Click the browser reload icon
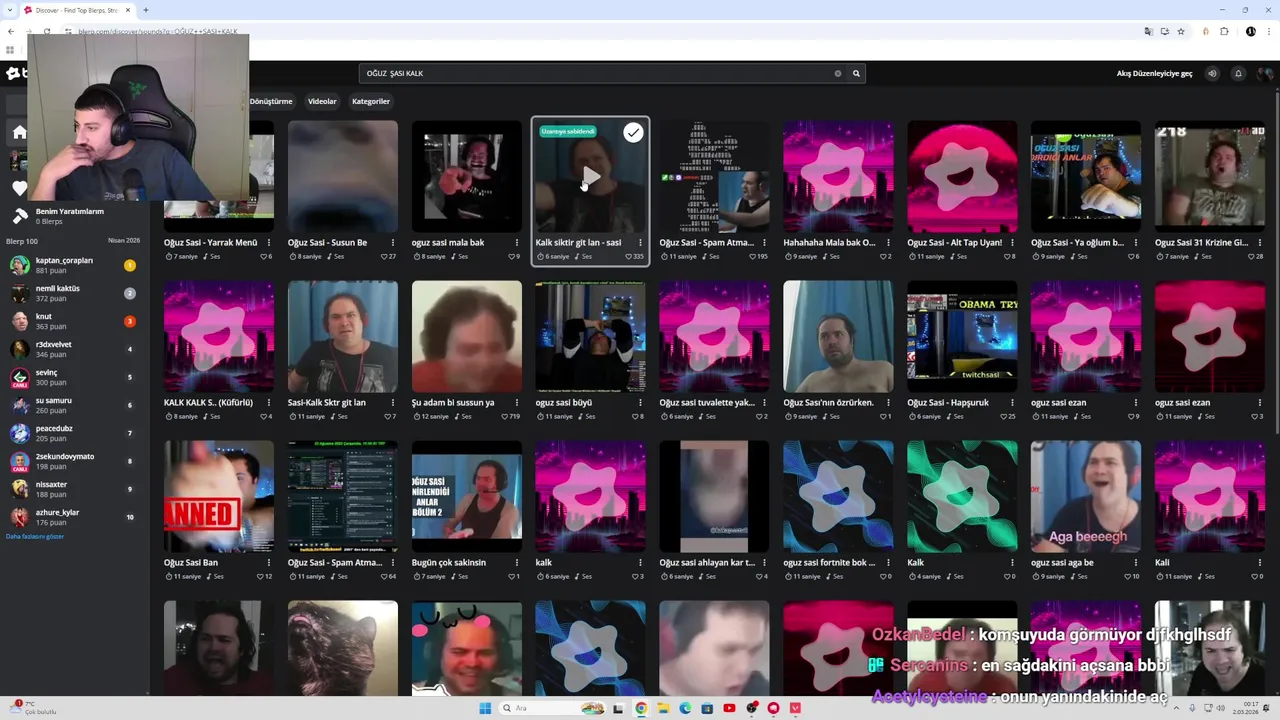 [46, 31]
